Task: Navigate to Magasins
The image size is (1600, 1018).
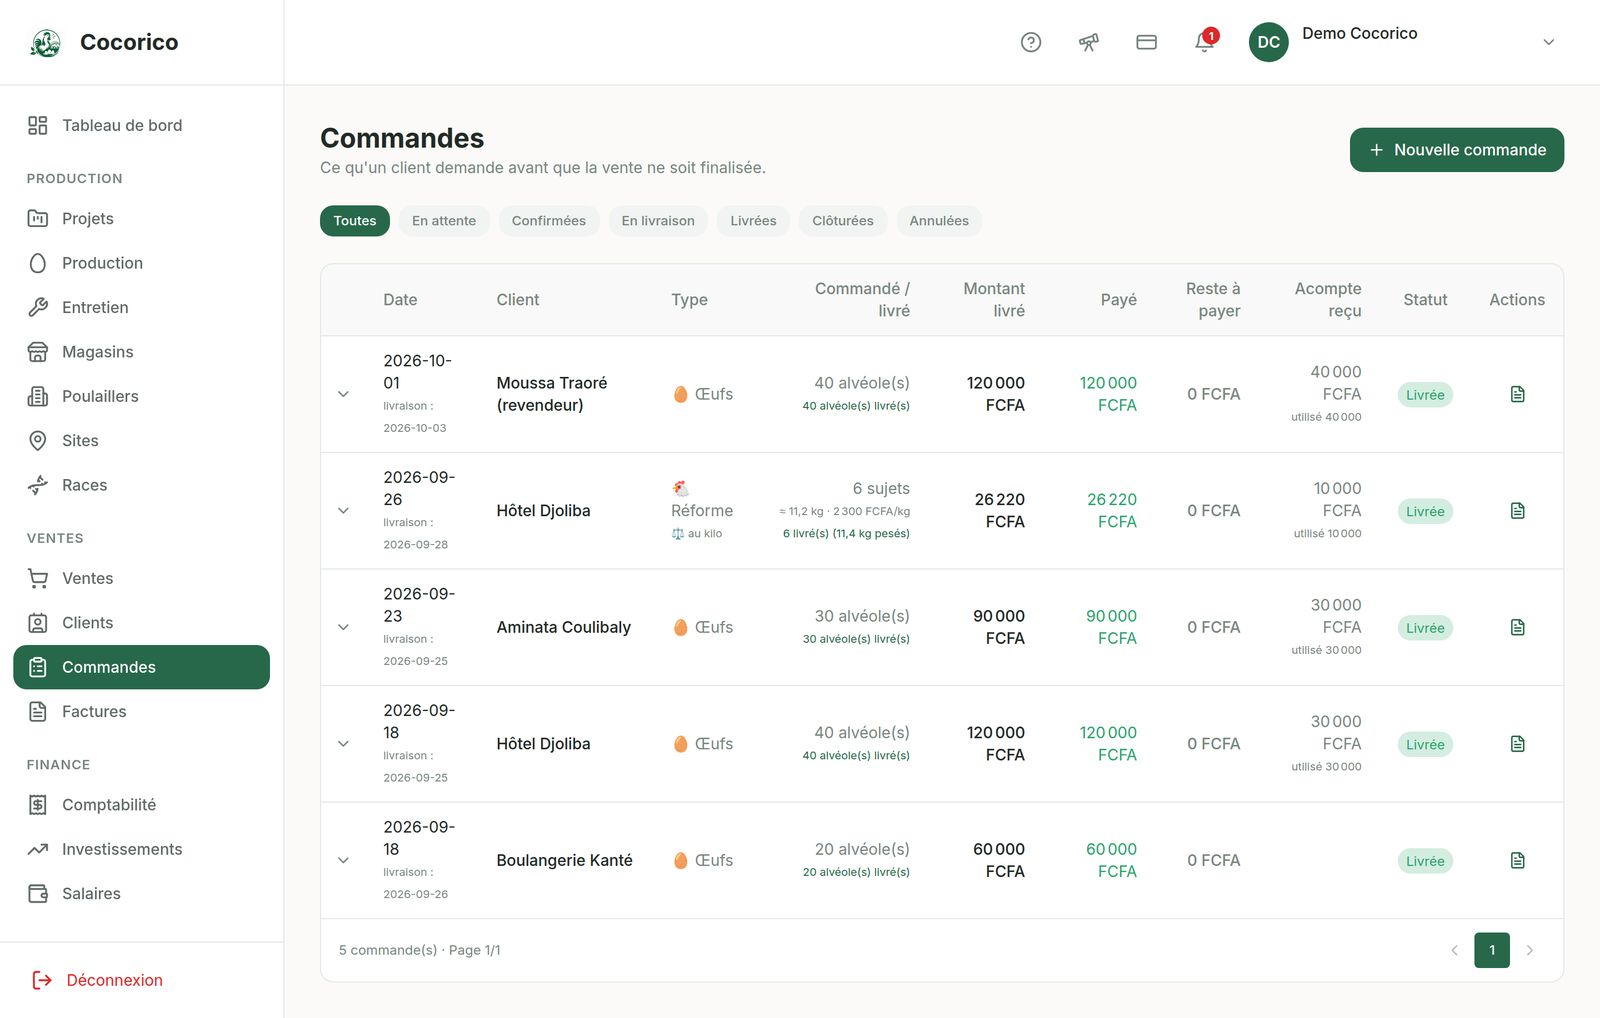Action: coord(141,352)
